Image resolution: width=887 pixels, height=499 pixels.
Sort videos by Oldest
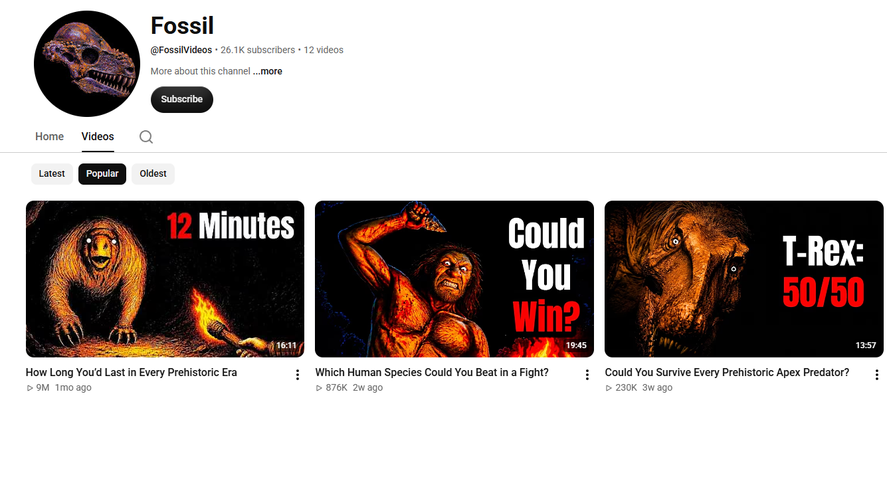153,174
